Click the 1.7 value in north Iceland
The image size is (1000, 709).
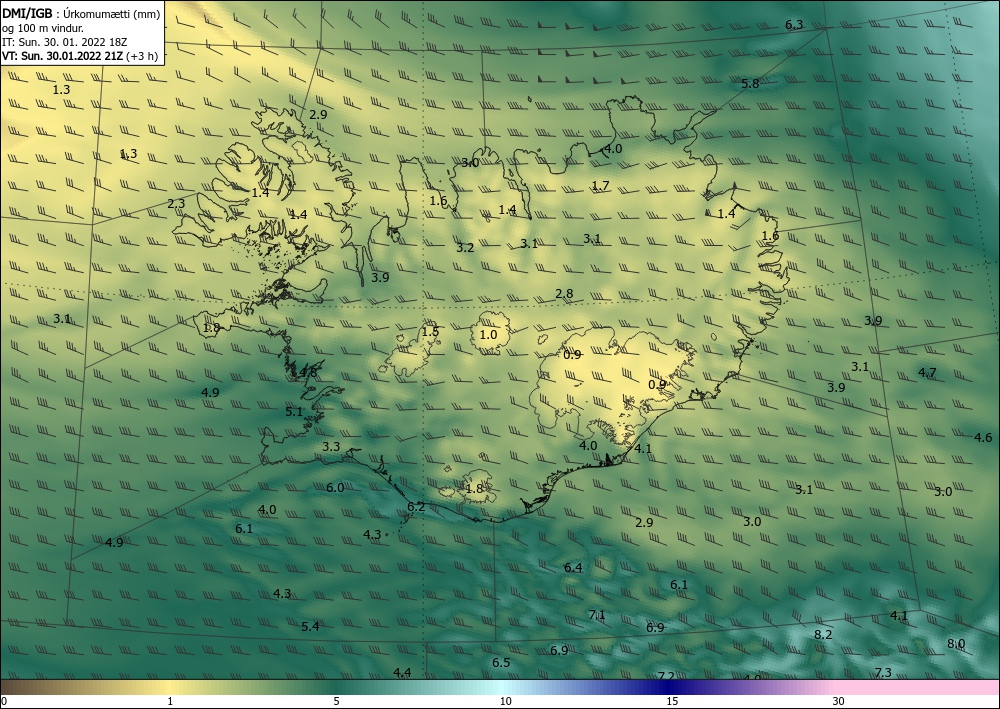tap(601, 186)
